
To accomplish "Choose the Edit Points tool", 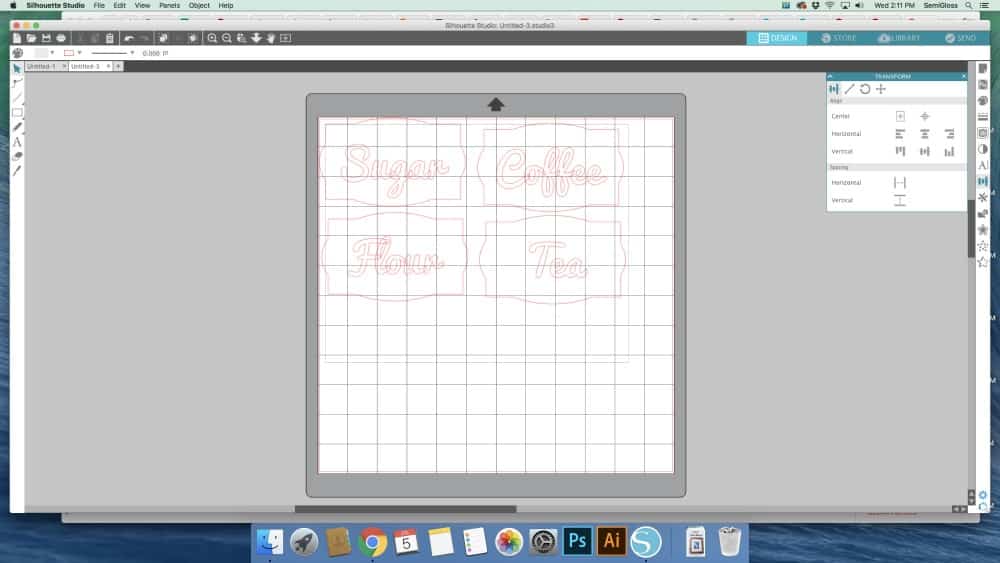I will coord(17,83).
